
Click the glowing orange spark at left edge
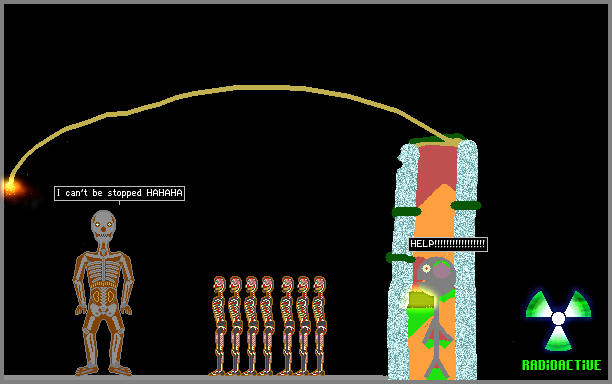coord(11,188)
